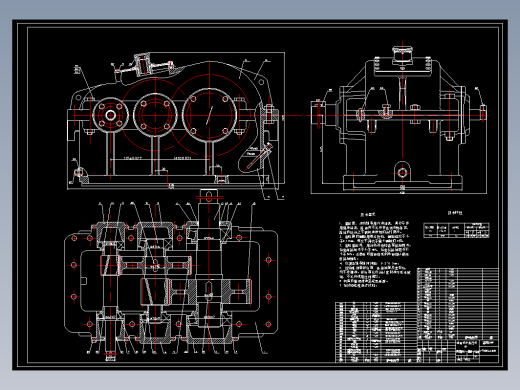Select the small parameter table above the parts list
The height and width of the screenshot is (390, 520).
pyautogui.click(x=456, y=230)
